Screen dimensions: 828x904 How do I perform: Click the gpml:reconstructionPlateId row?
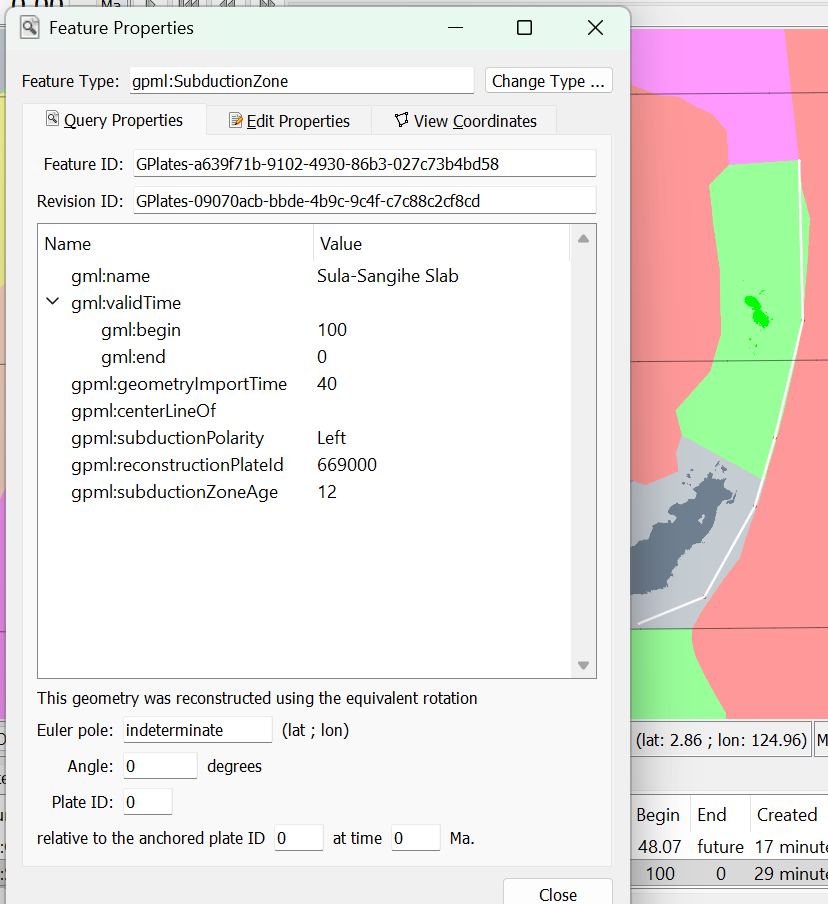click(177, 465)
